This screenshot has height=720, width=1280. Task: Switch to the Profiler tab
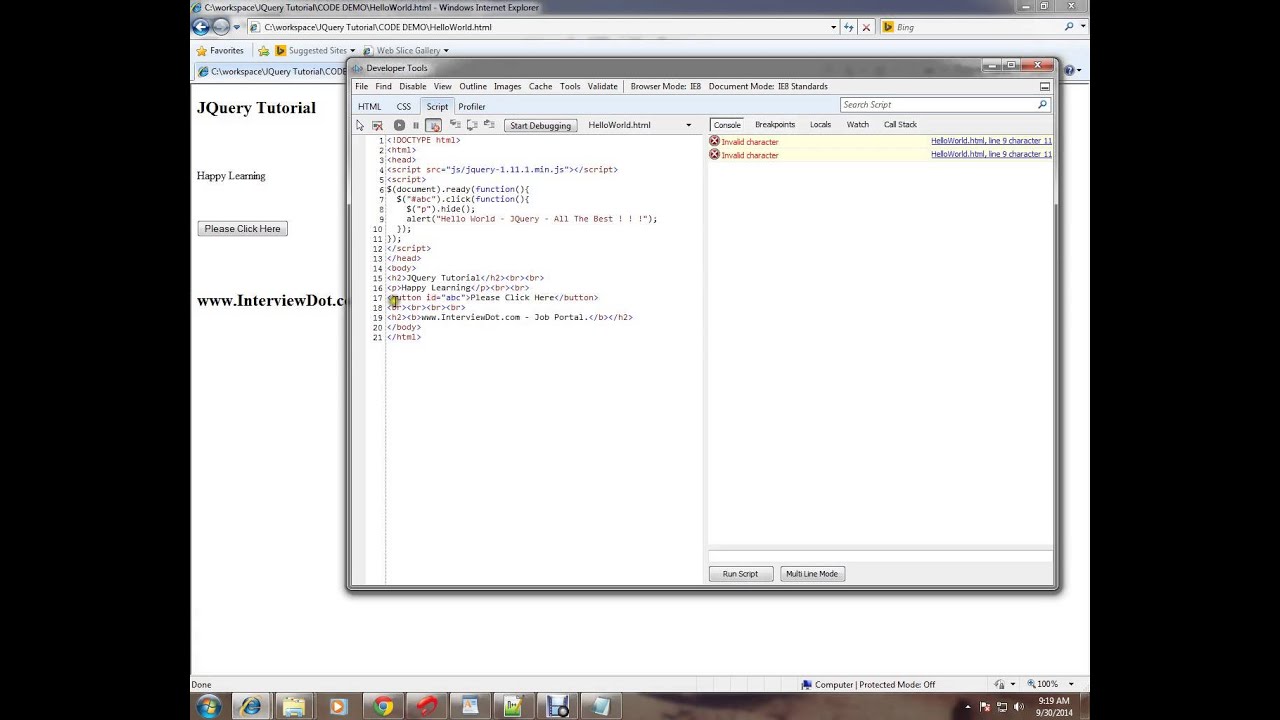[472, 106]
